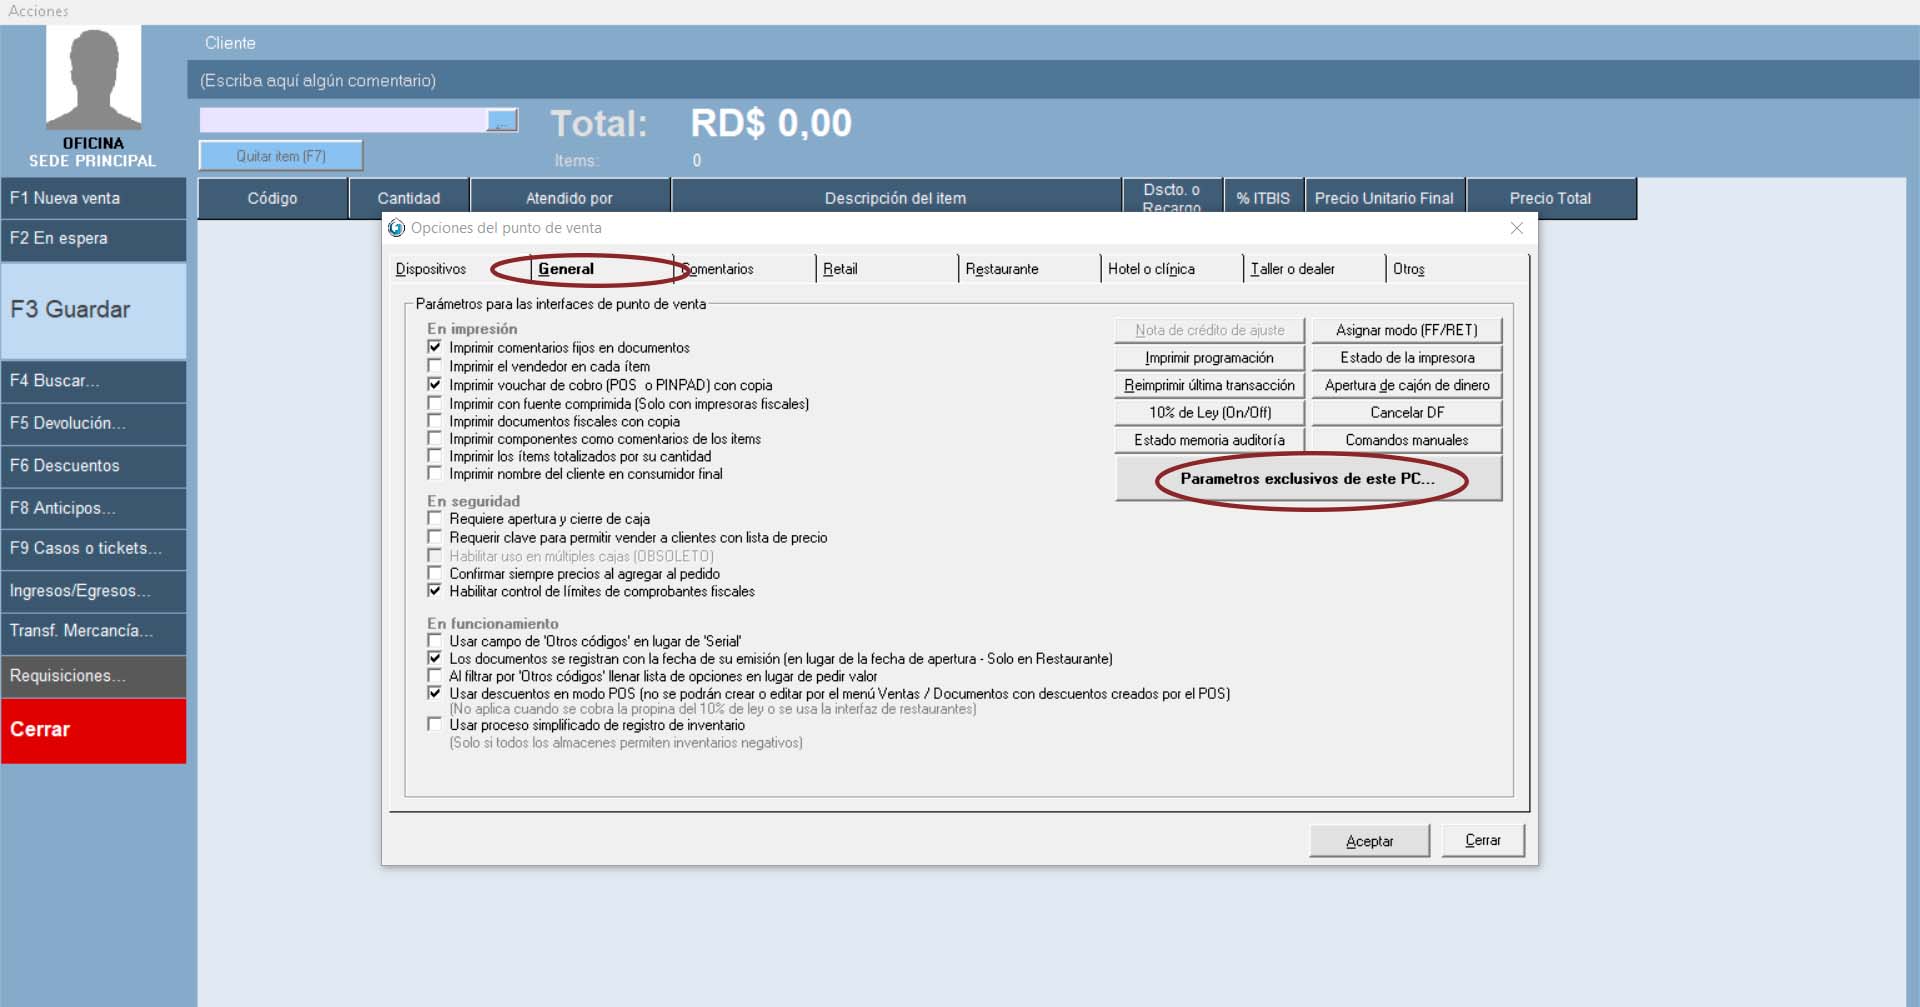Check 'Usar proceso simplificado de registro de inventario'

(435, 725)
